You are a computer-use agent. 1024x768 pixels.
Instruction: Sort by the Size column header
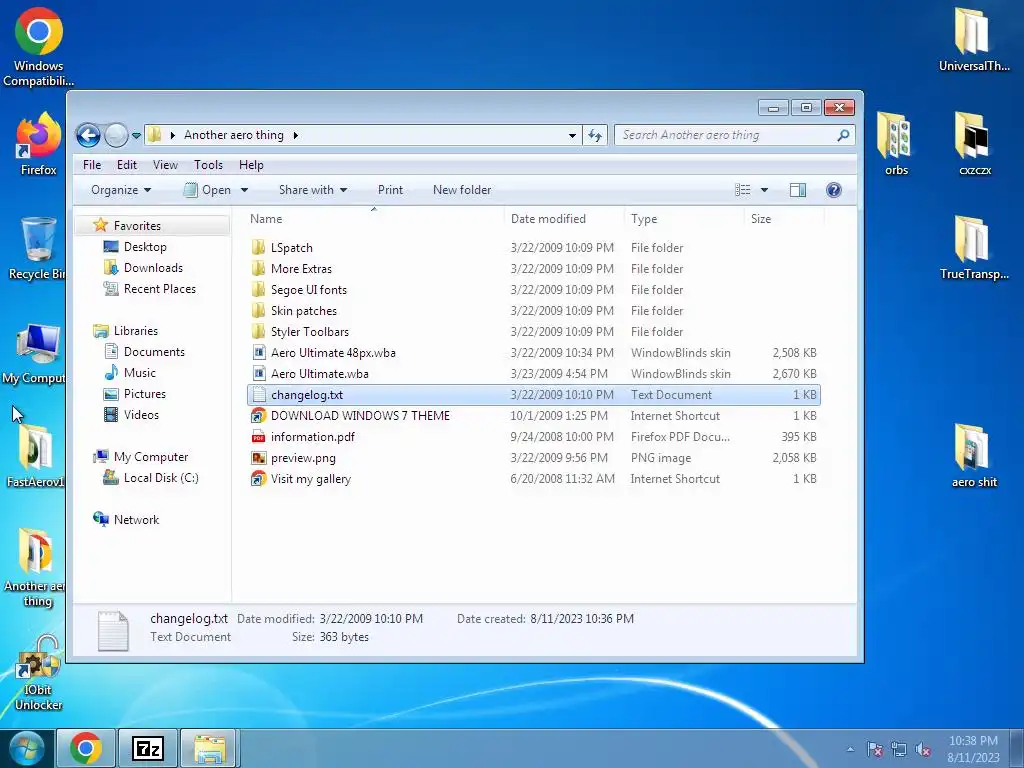click(784, 219)
